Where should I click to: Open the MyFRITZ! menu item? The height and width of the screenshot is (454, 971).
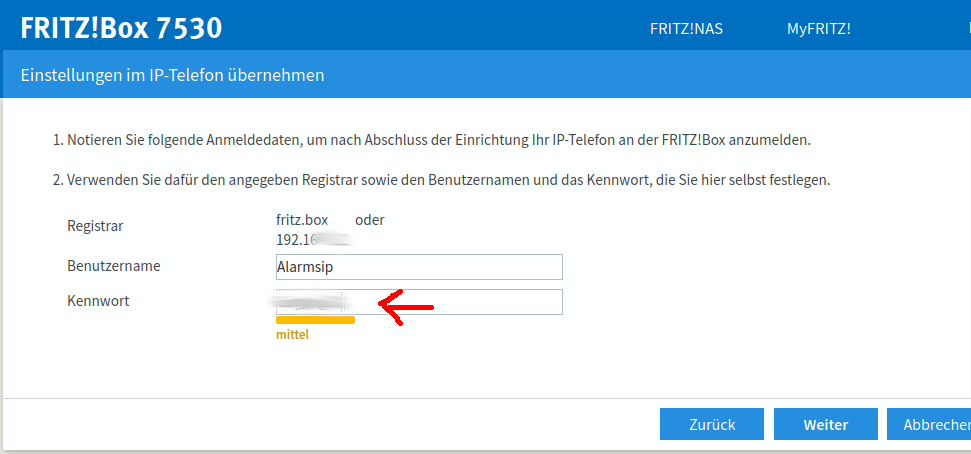818,29
